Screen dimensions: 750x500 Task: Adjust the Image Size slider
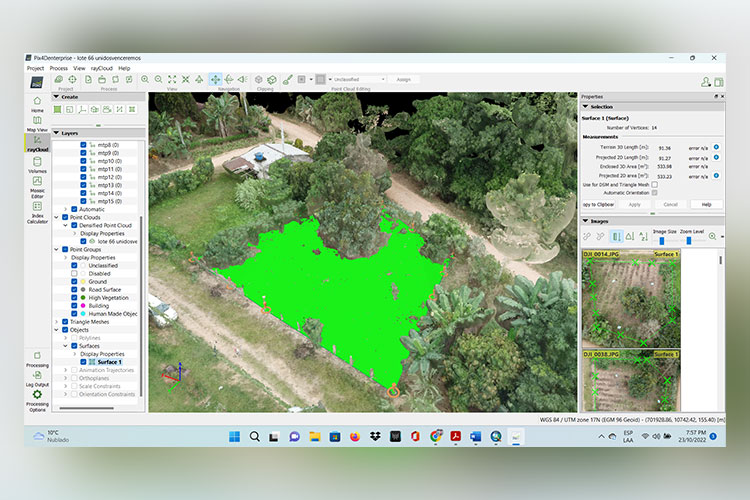(x=661, y=241)
